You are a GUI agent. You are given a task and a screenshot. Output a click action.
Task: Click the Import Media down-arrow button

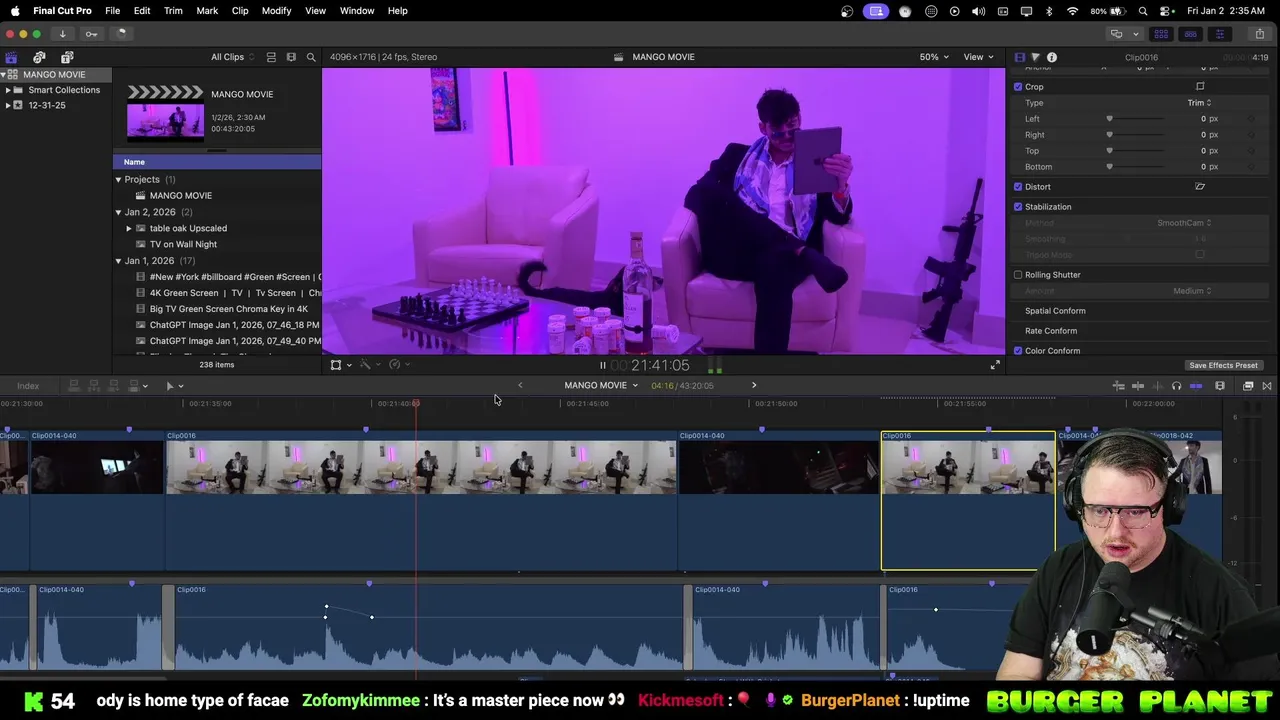tap(62, 33)
